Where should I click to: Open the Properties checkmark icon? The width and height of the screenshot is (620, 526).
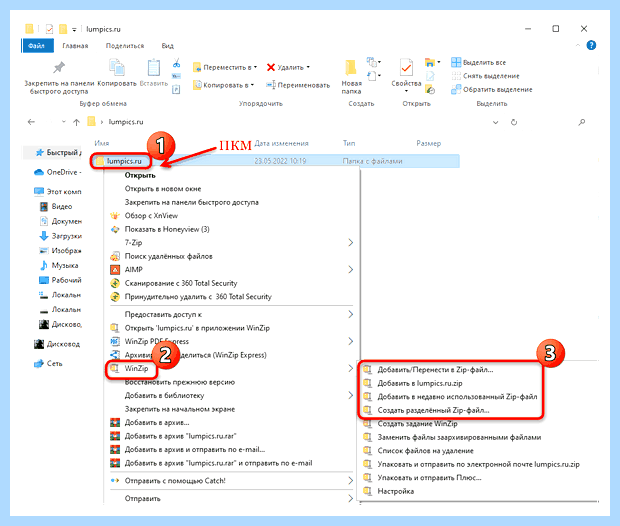point(406,68)
